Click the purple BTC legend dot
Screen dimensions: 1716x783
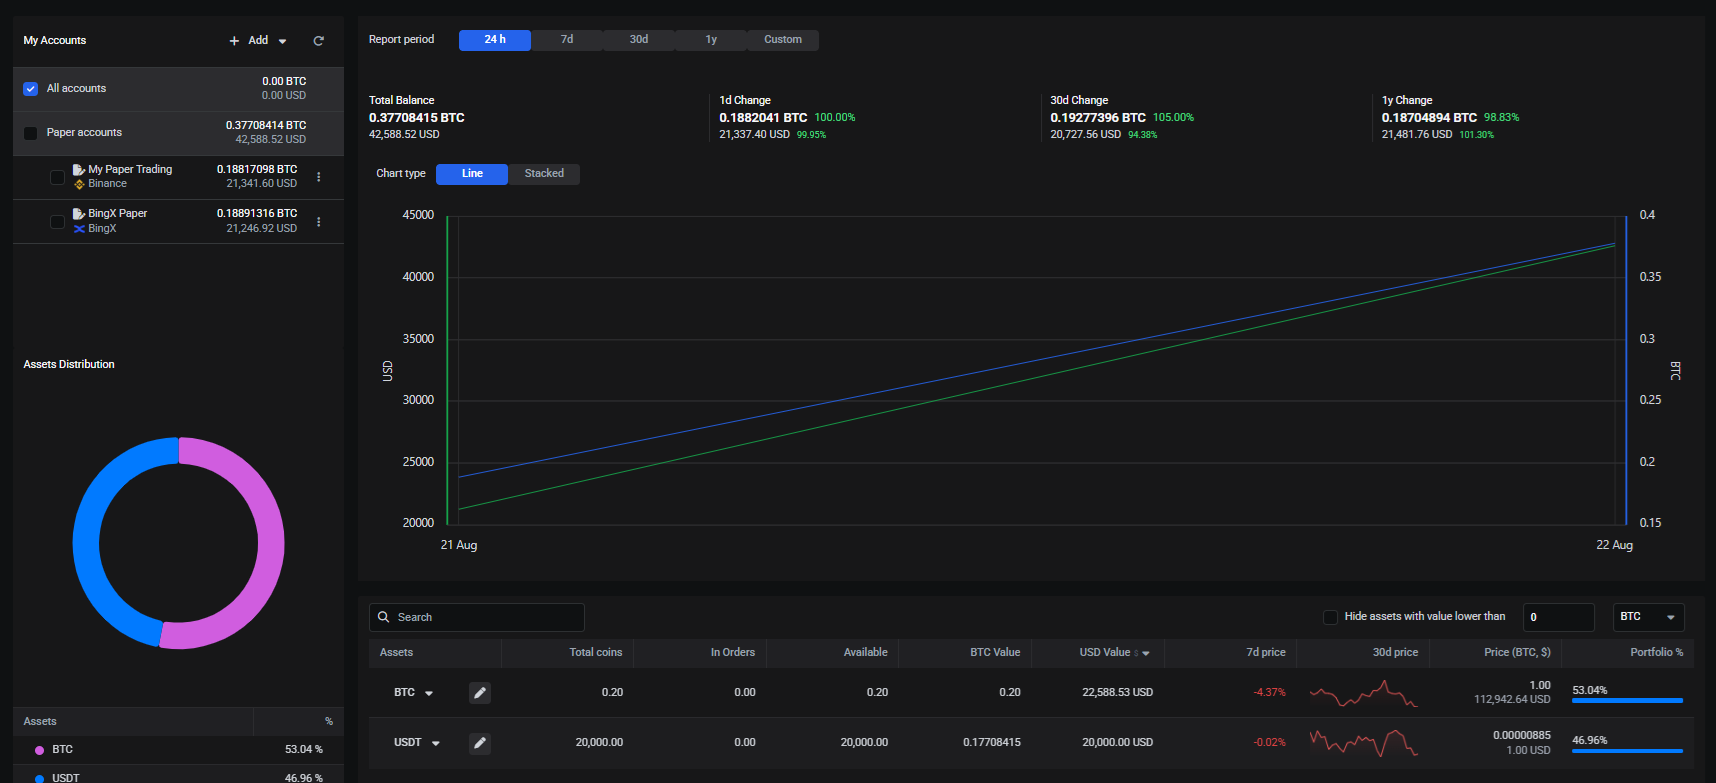coord(40,750)
